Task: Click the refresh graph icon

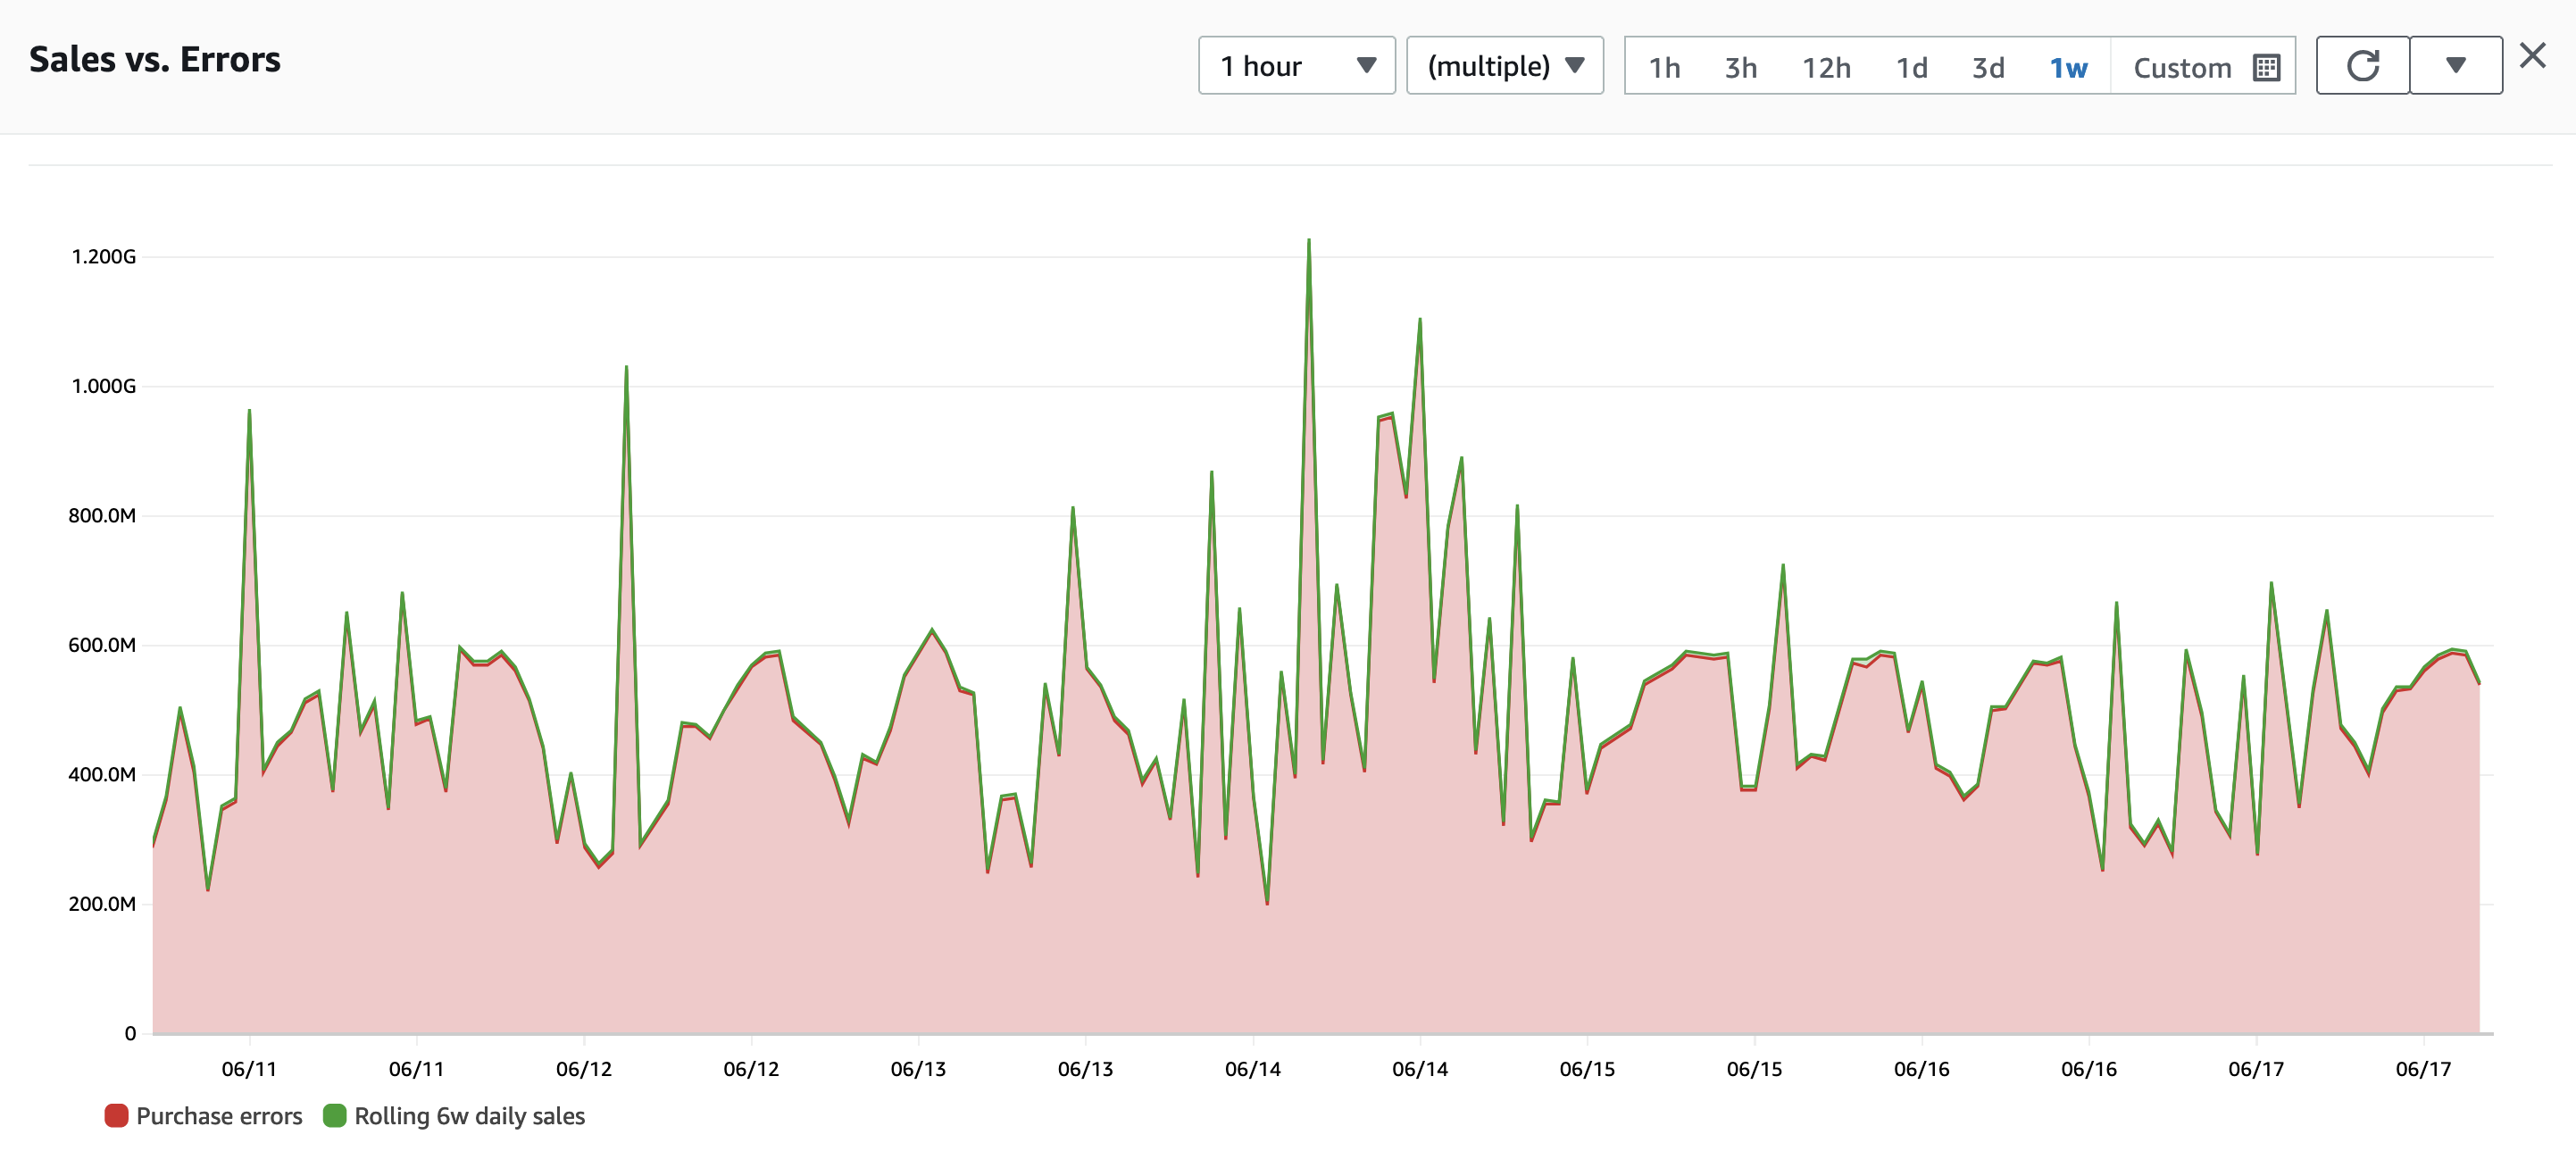Action: tap(2362, 66)
